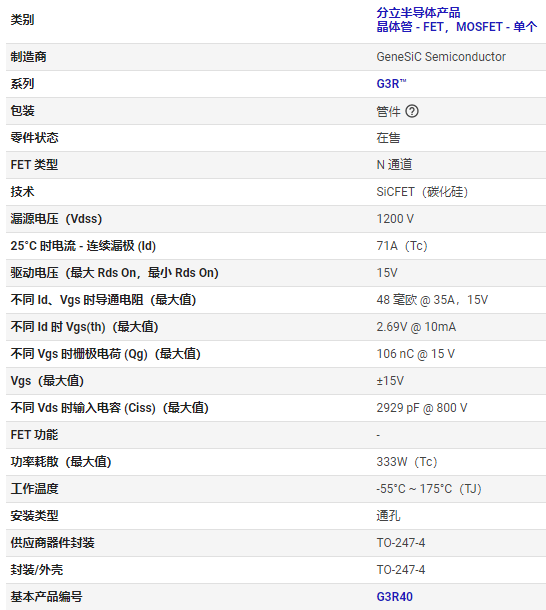
Task: Click the 供应商器件封装 row label
Action: pyautogui.click(x=53, y=543)
